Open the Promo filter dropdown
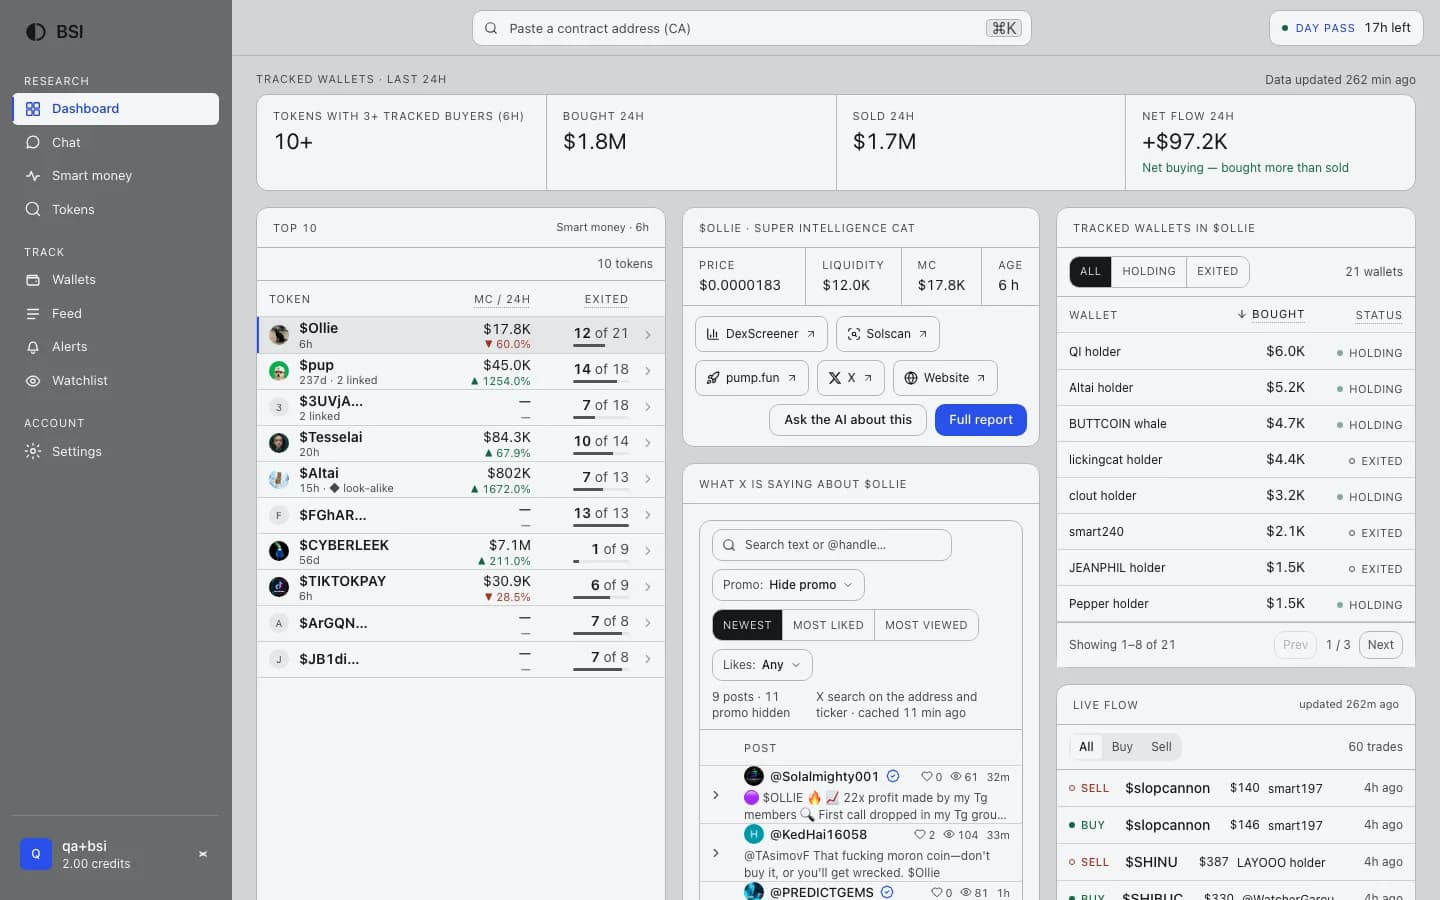1440x900 pixels. coord(788,585)
